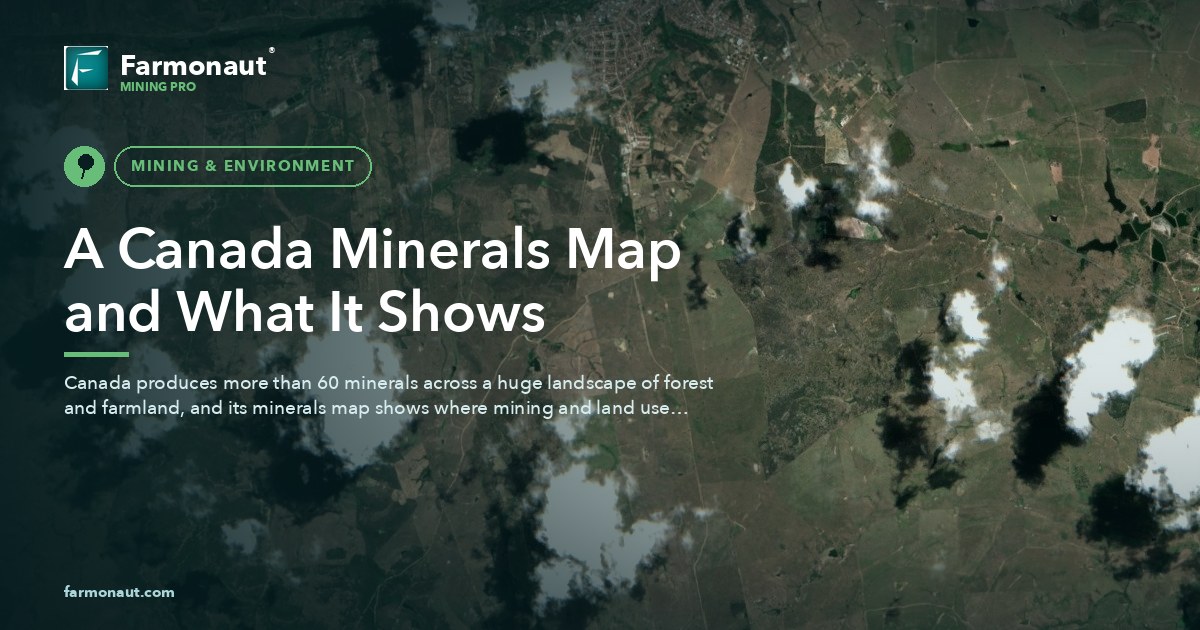This screenshot has width=1200, height=630.
Task: Select the Mining & Environment tag
Action: [243, 166]
